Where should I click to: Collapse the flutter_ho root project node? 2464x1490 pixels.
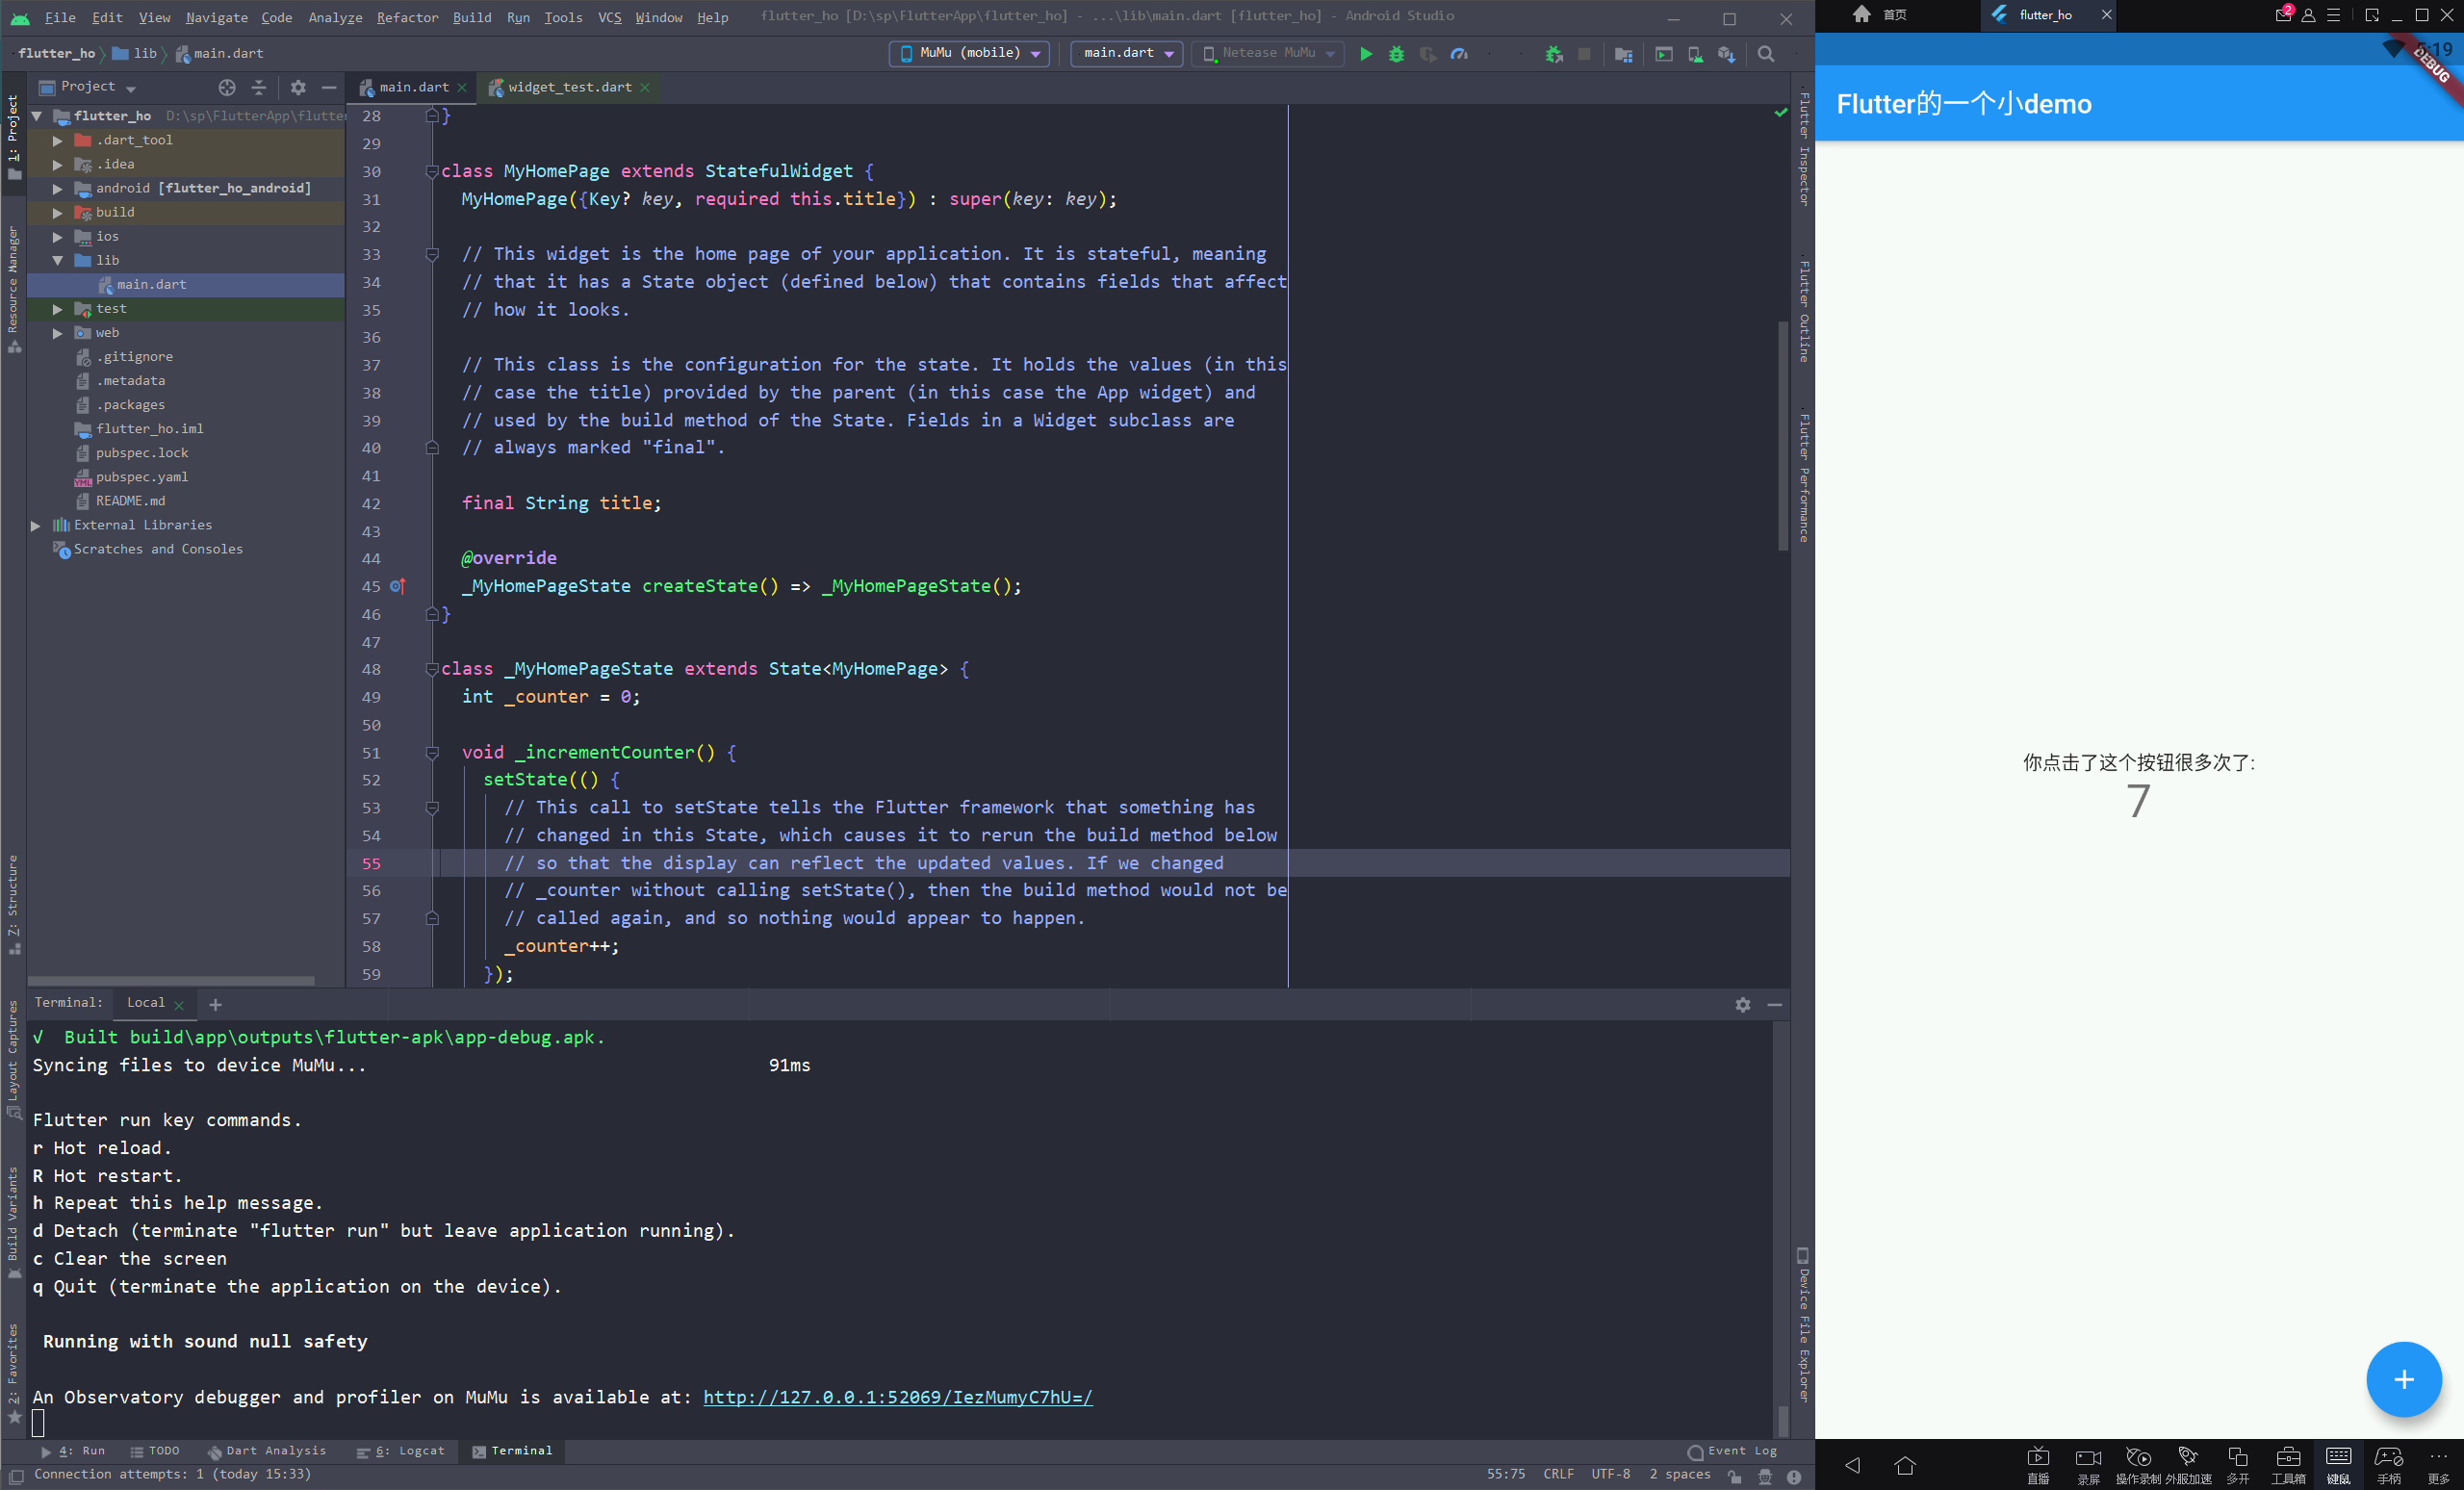pos(37,116)
